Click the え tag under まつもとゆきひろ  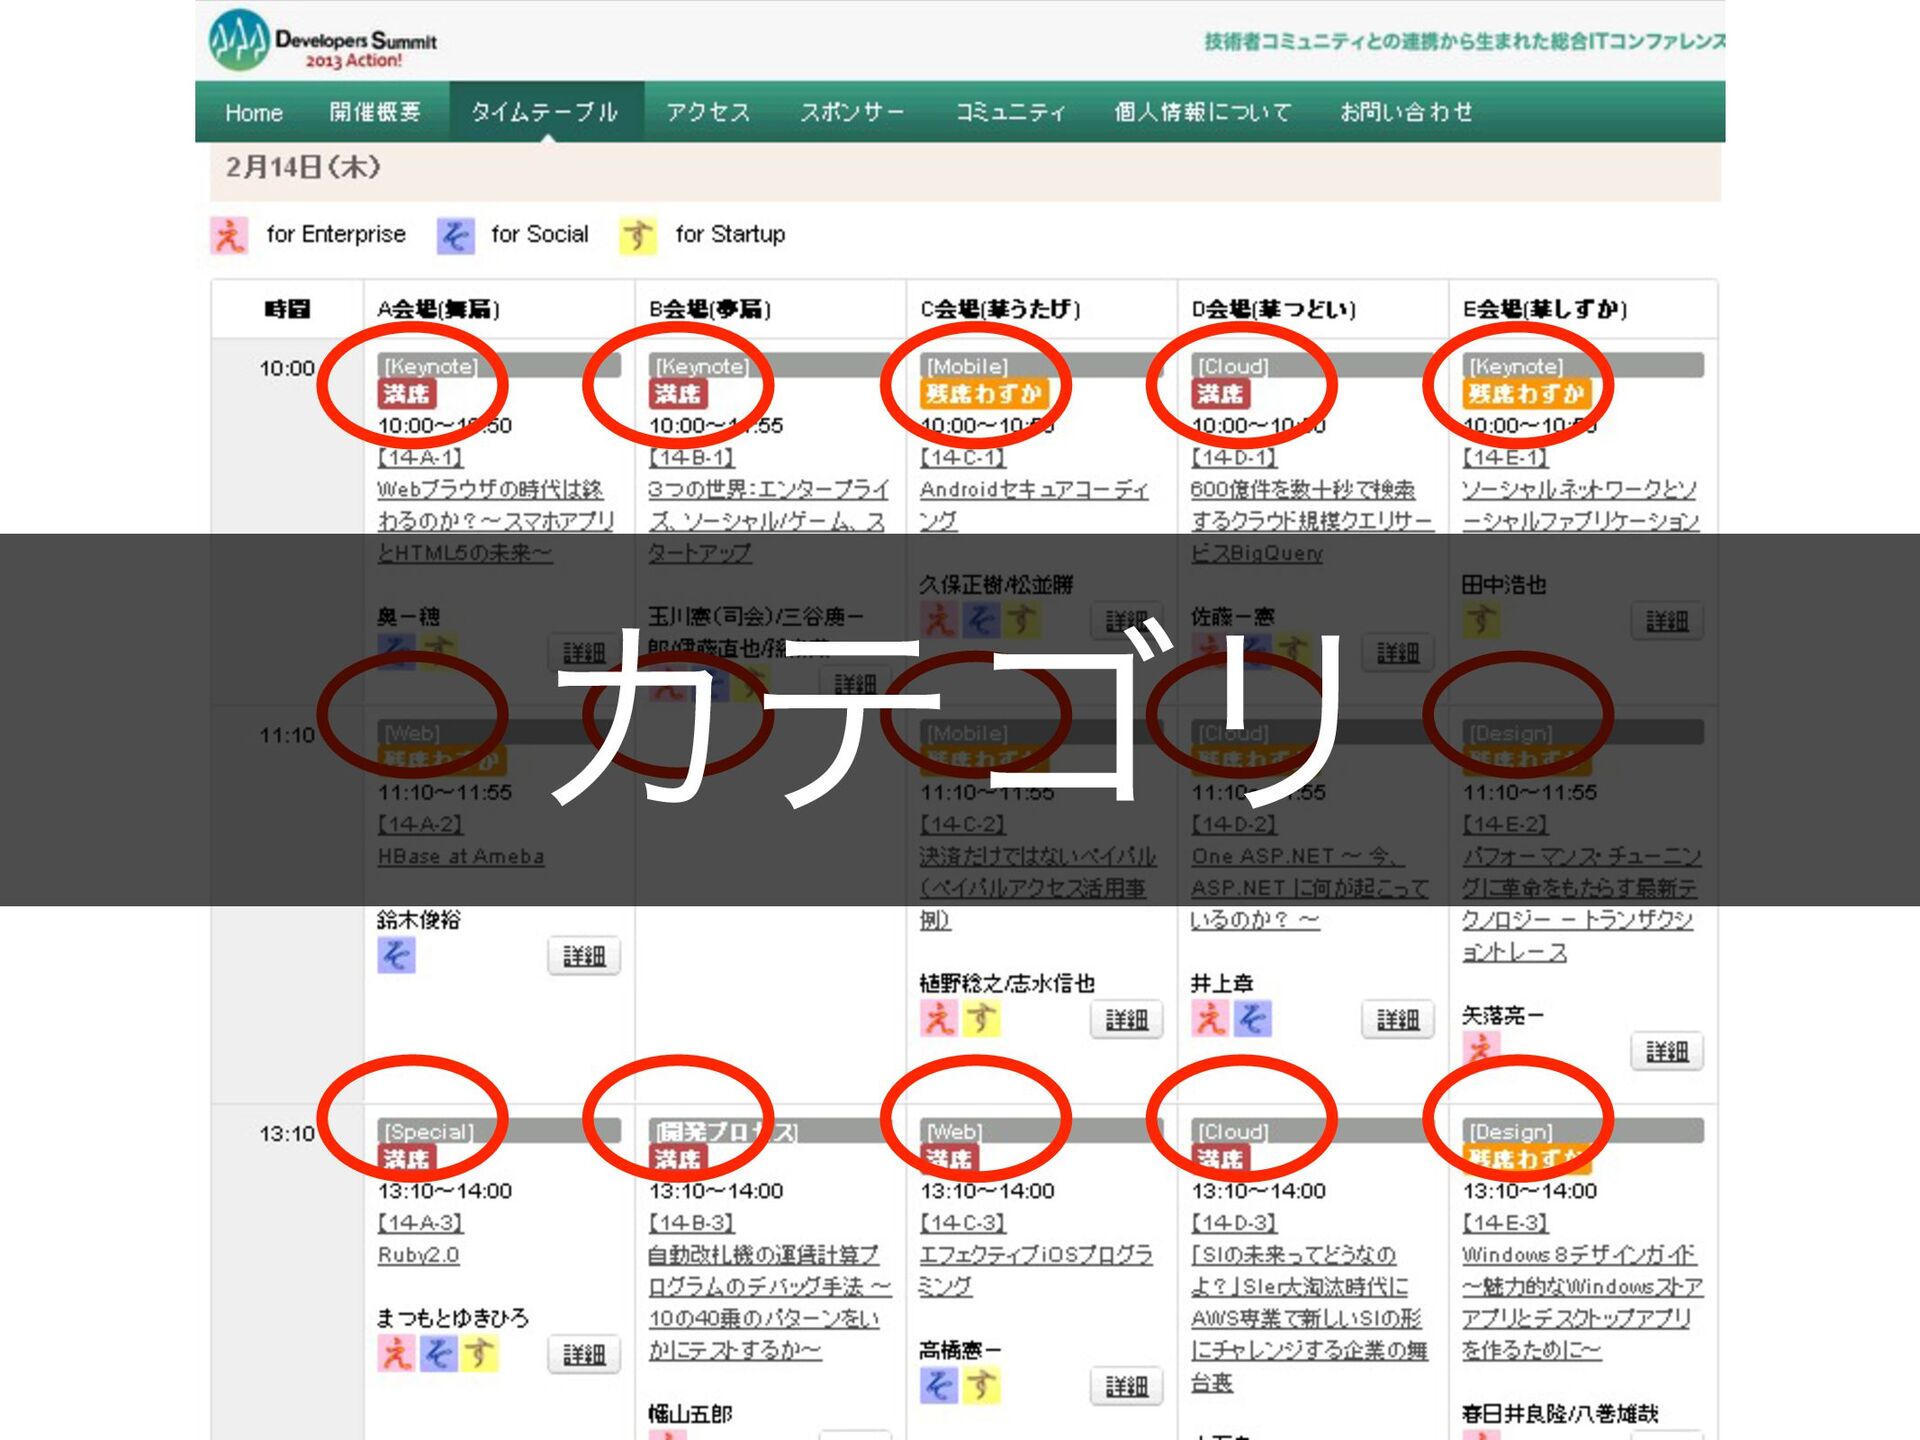pyautogui.click(x=396, y=1354)
